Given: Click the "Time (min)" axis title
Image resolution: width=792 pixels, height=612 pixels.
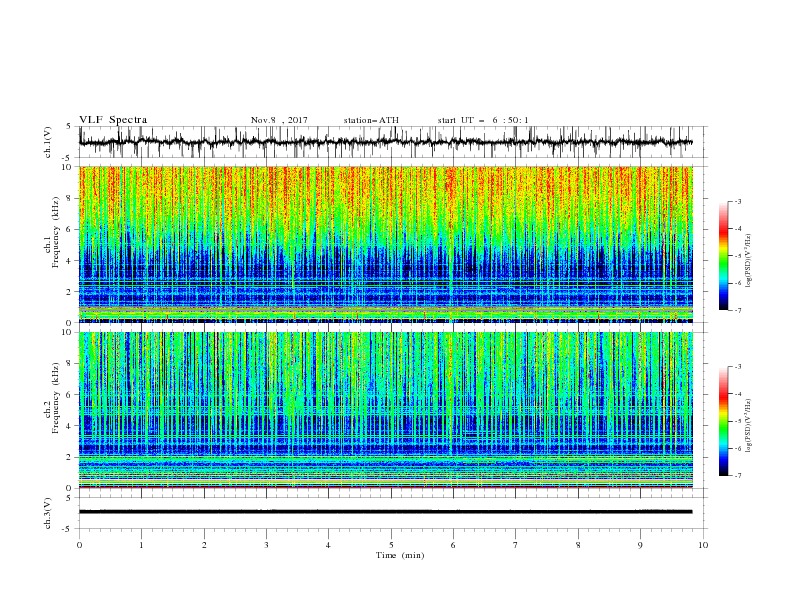Looking at the screenshot, I should (400, 555).
